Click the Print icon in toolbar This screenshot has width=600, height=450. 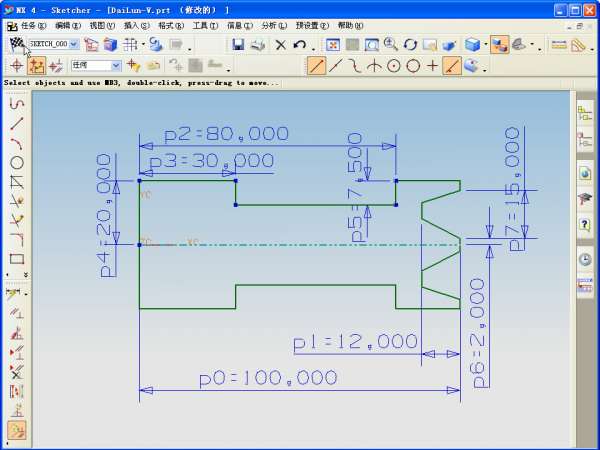(257, 45)
